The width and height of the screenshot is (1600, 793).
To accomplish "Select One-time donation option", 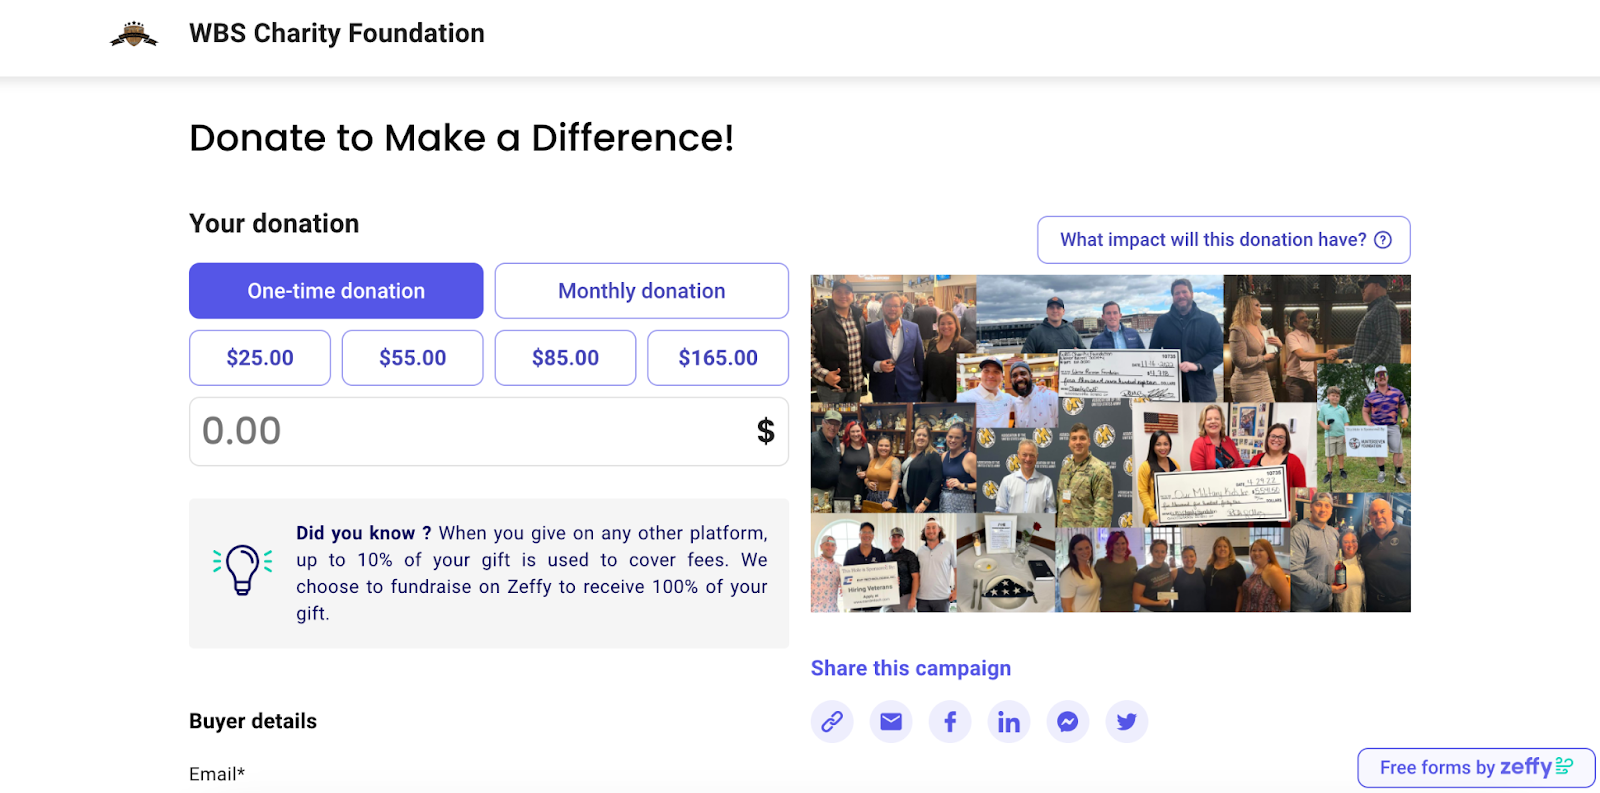I will point(336,291).
